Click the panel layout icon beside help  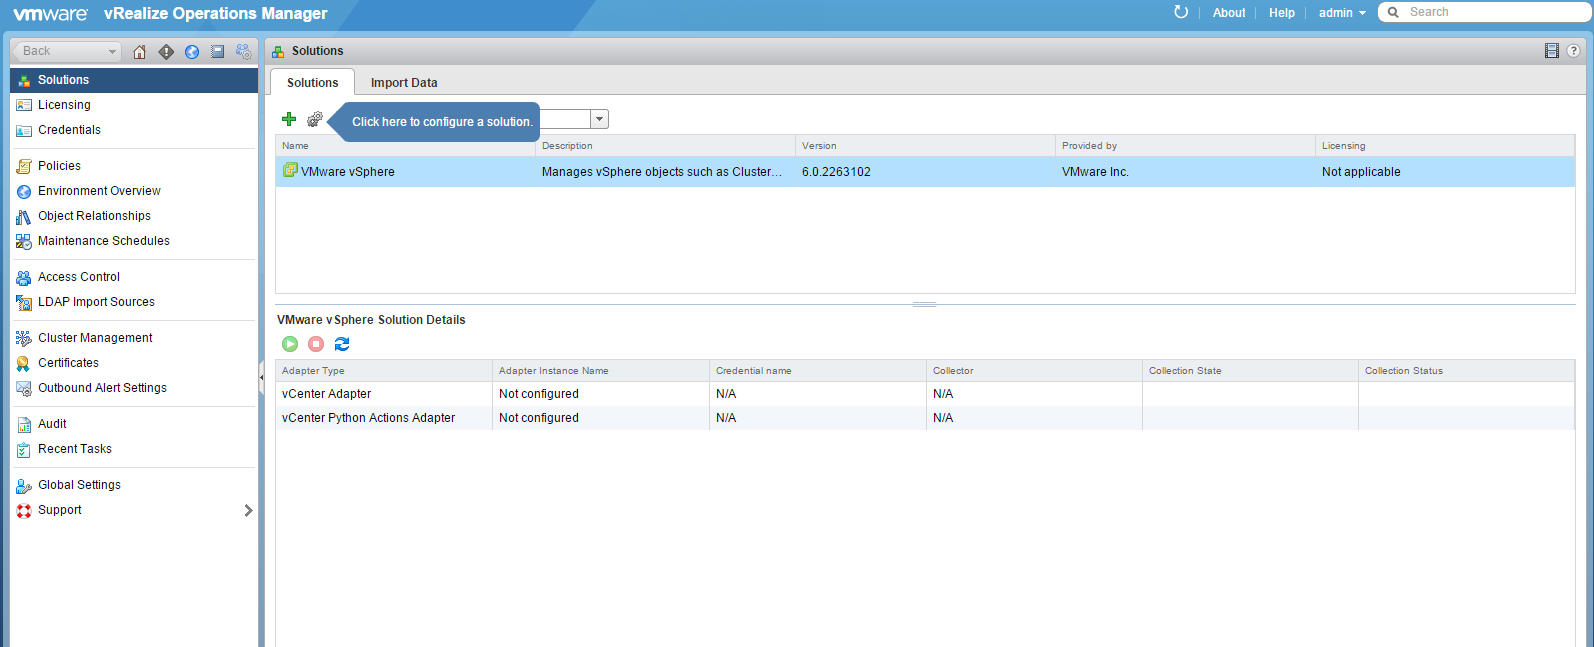point(1552,51)
